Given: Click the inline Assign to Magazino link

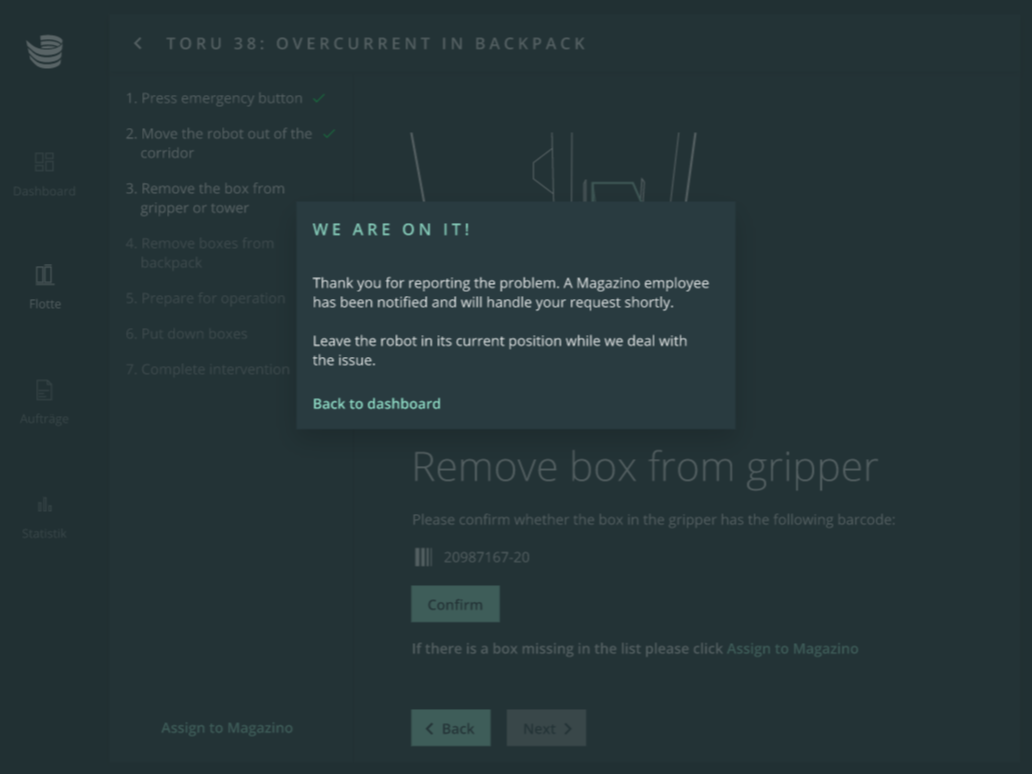Looking at the screenshot, I should point(792,649).
